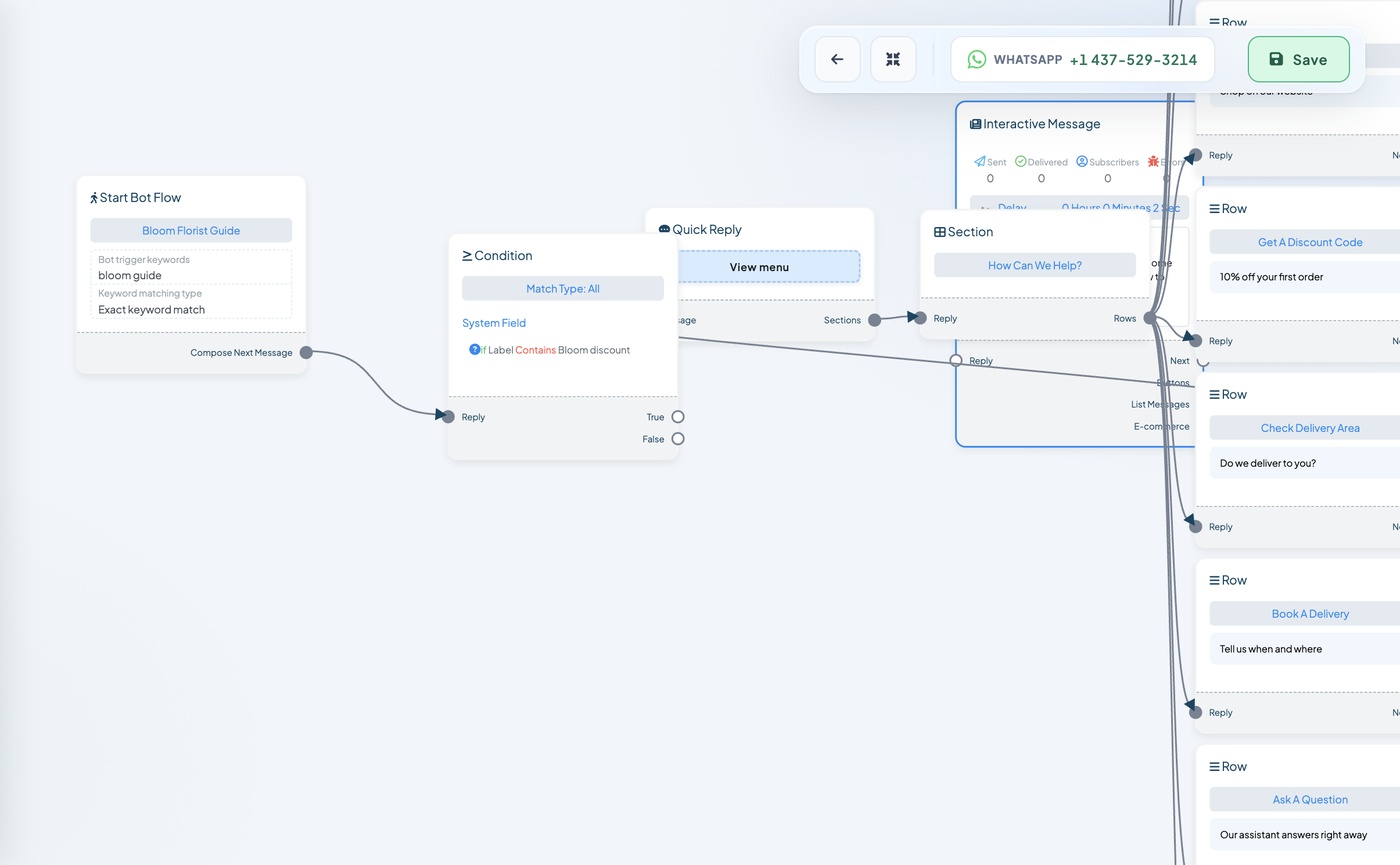Screen dimensions: 1400x865
Task: Click the Quick Reply Sections output port
Action: 875,320
